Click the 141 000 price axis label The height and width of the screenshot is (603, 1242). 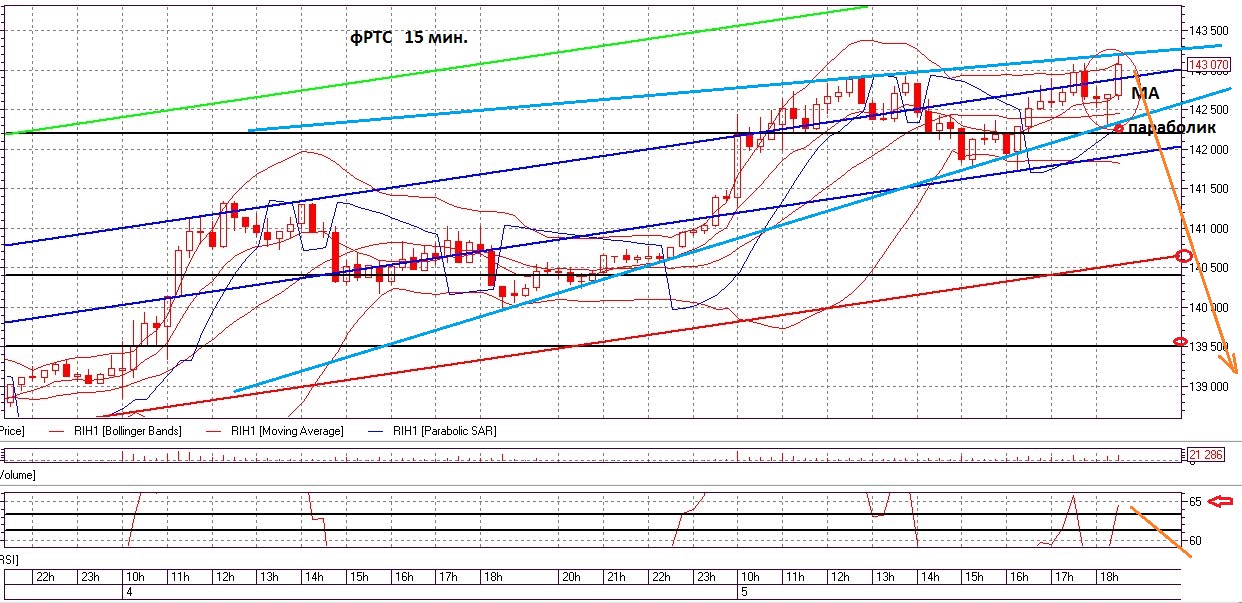pos(1207,228)
